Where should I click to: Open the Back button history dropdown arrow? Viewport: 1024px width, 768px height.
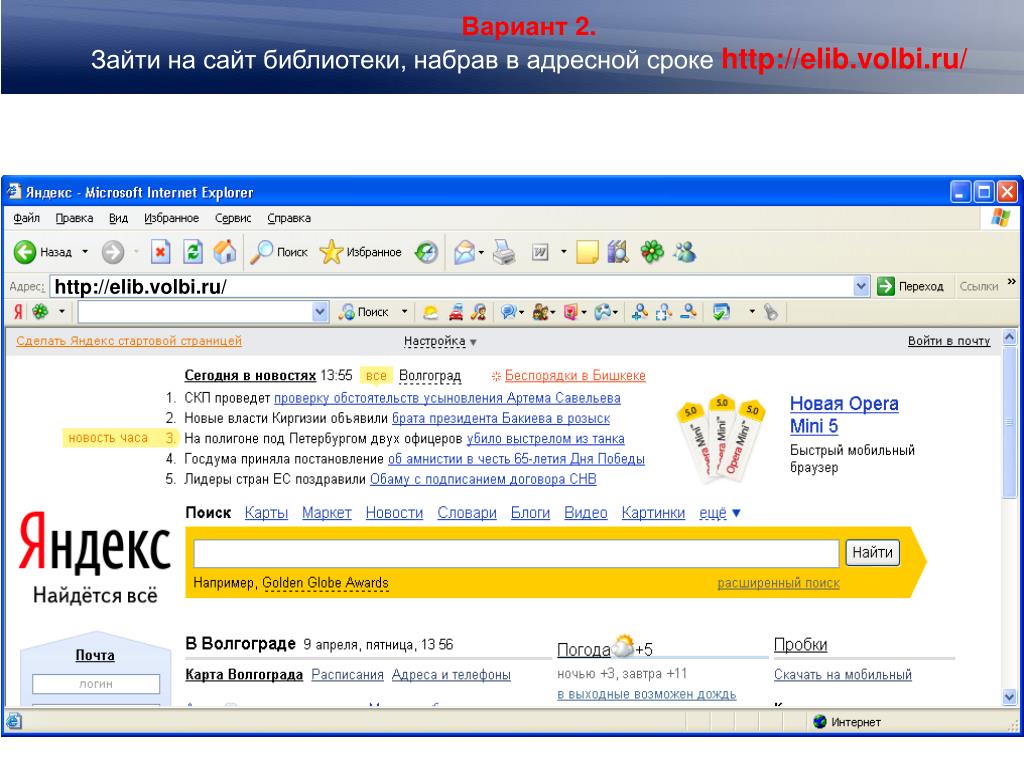coord(85,252)
